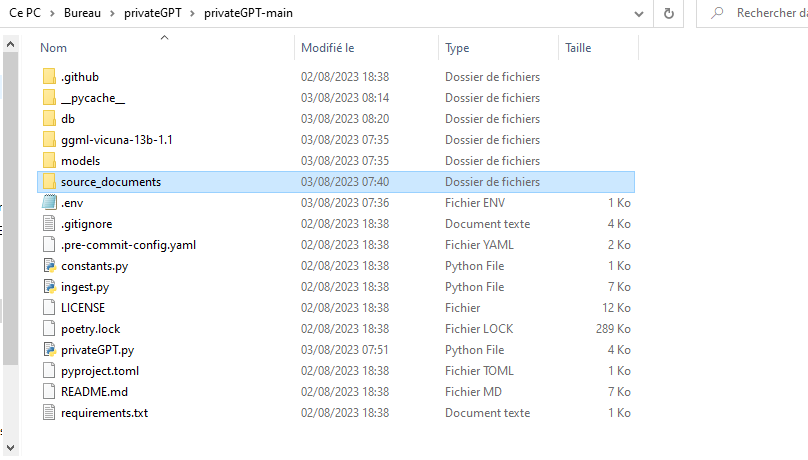Select the __pycache__ folder icon
The height and width of the screenshot is (460, 808).
point(50,98)
